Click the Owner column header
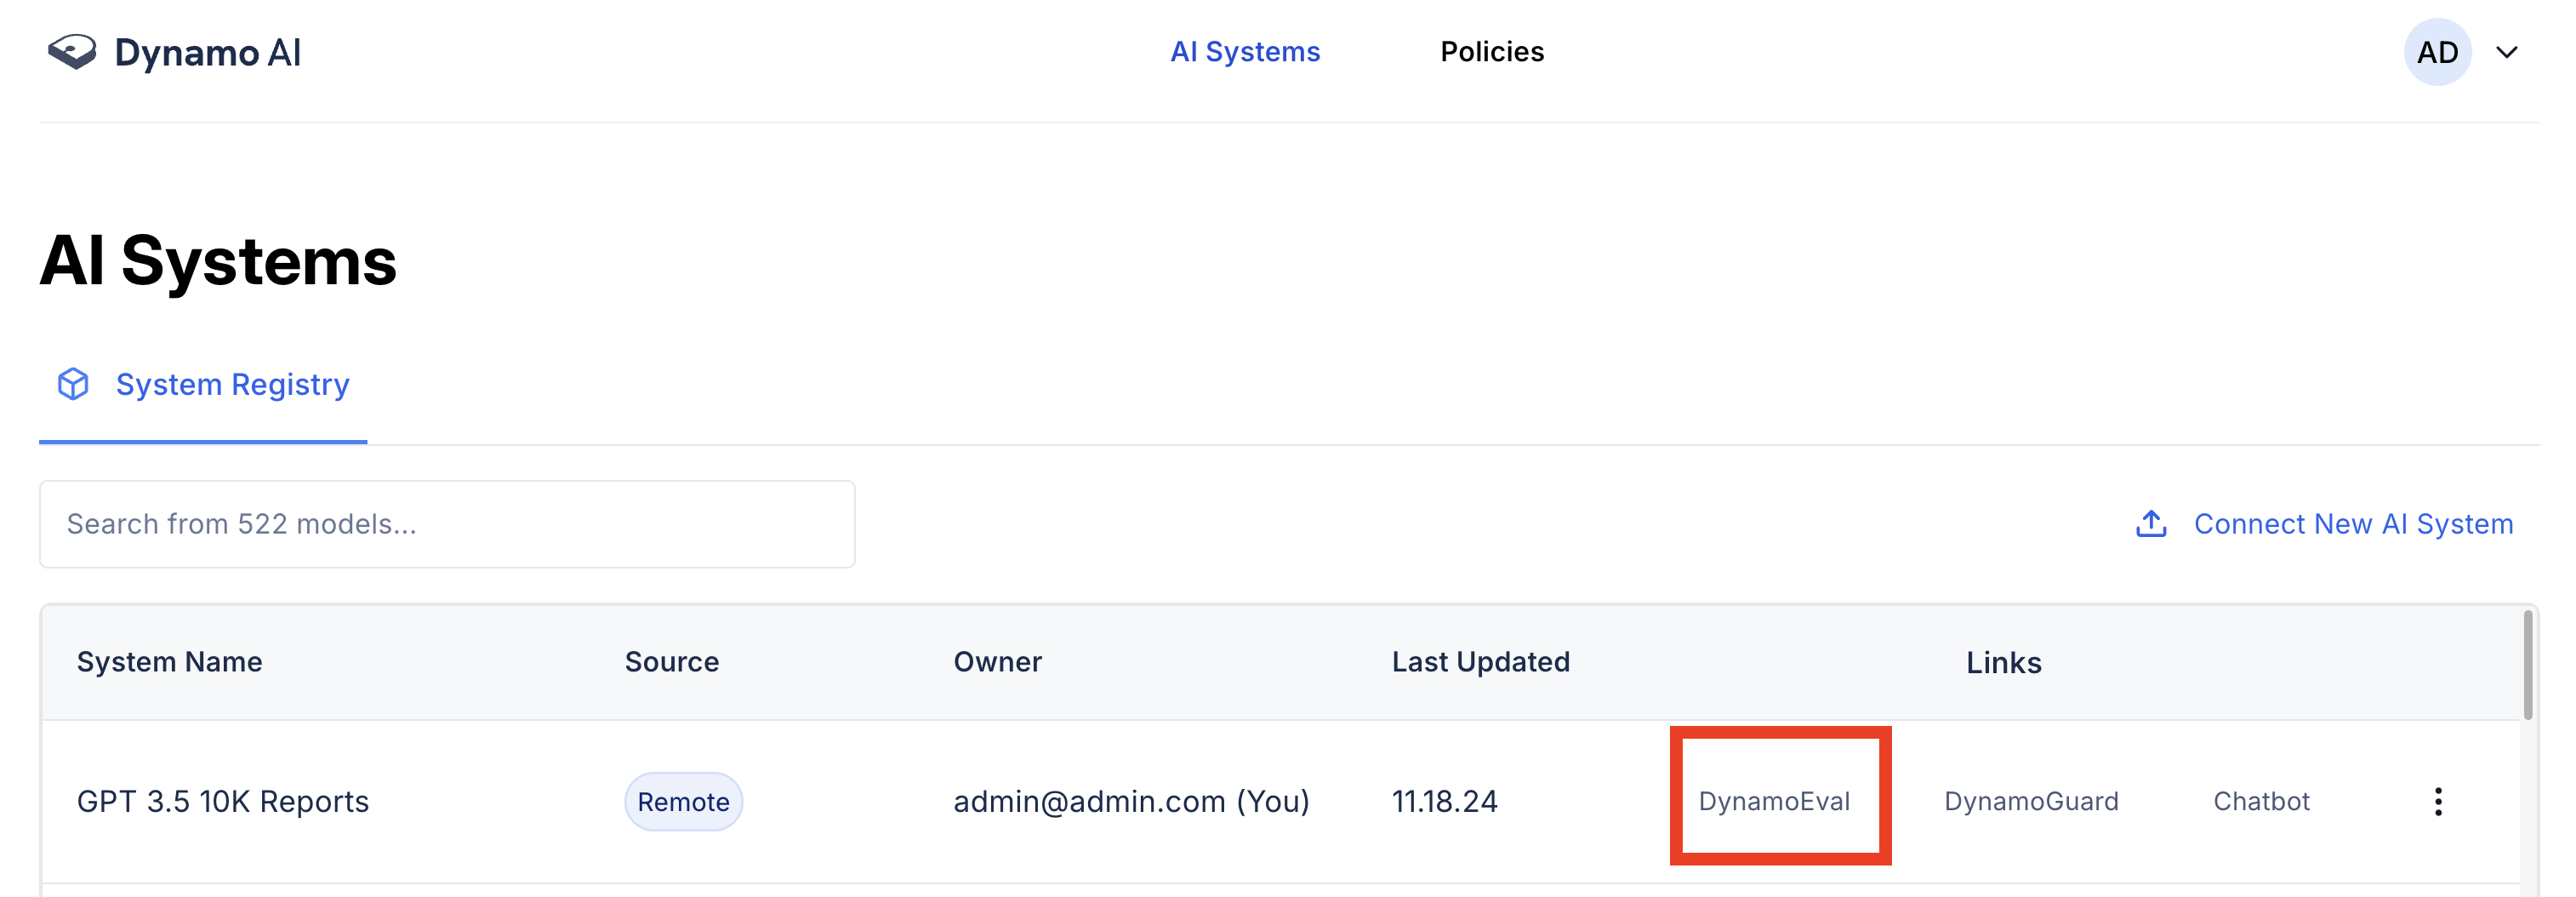Viewport: 2576px width, 897px height. [x=997, y=662]
